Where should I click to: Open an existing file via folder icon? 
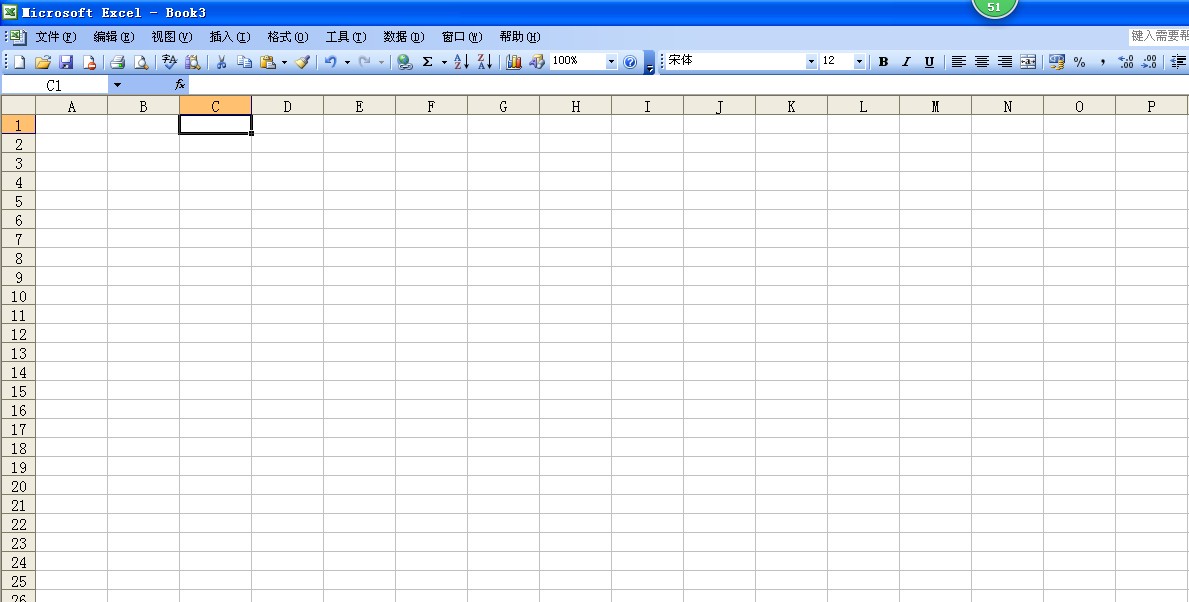(42, 62)
